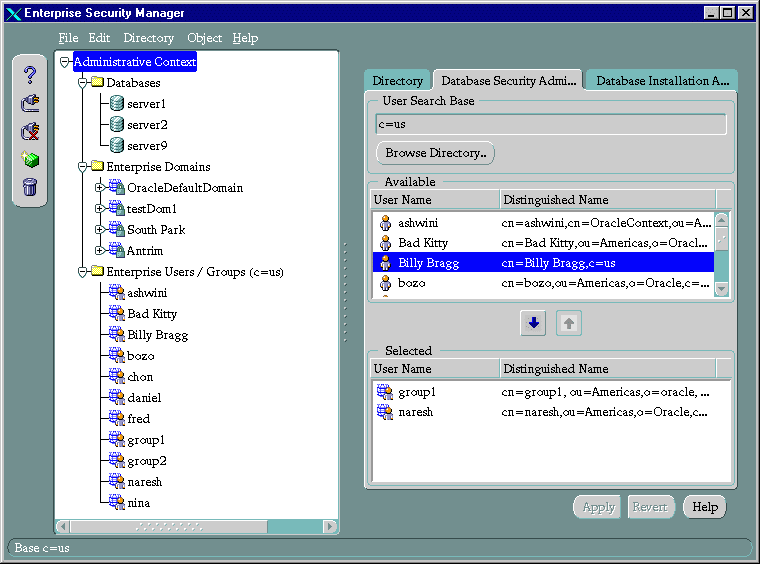This screenshot has height=564, width=760.
Task: Collapse the Databases folder node
Action: point(83,83)
